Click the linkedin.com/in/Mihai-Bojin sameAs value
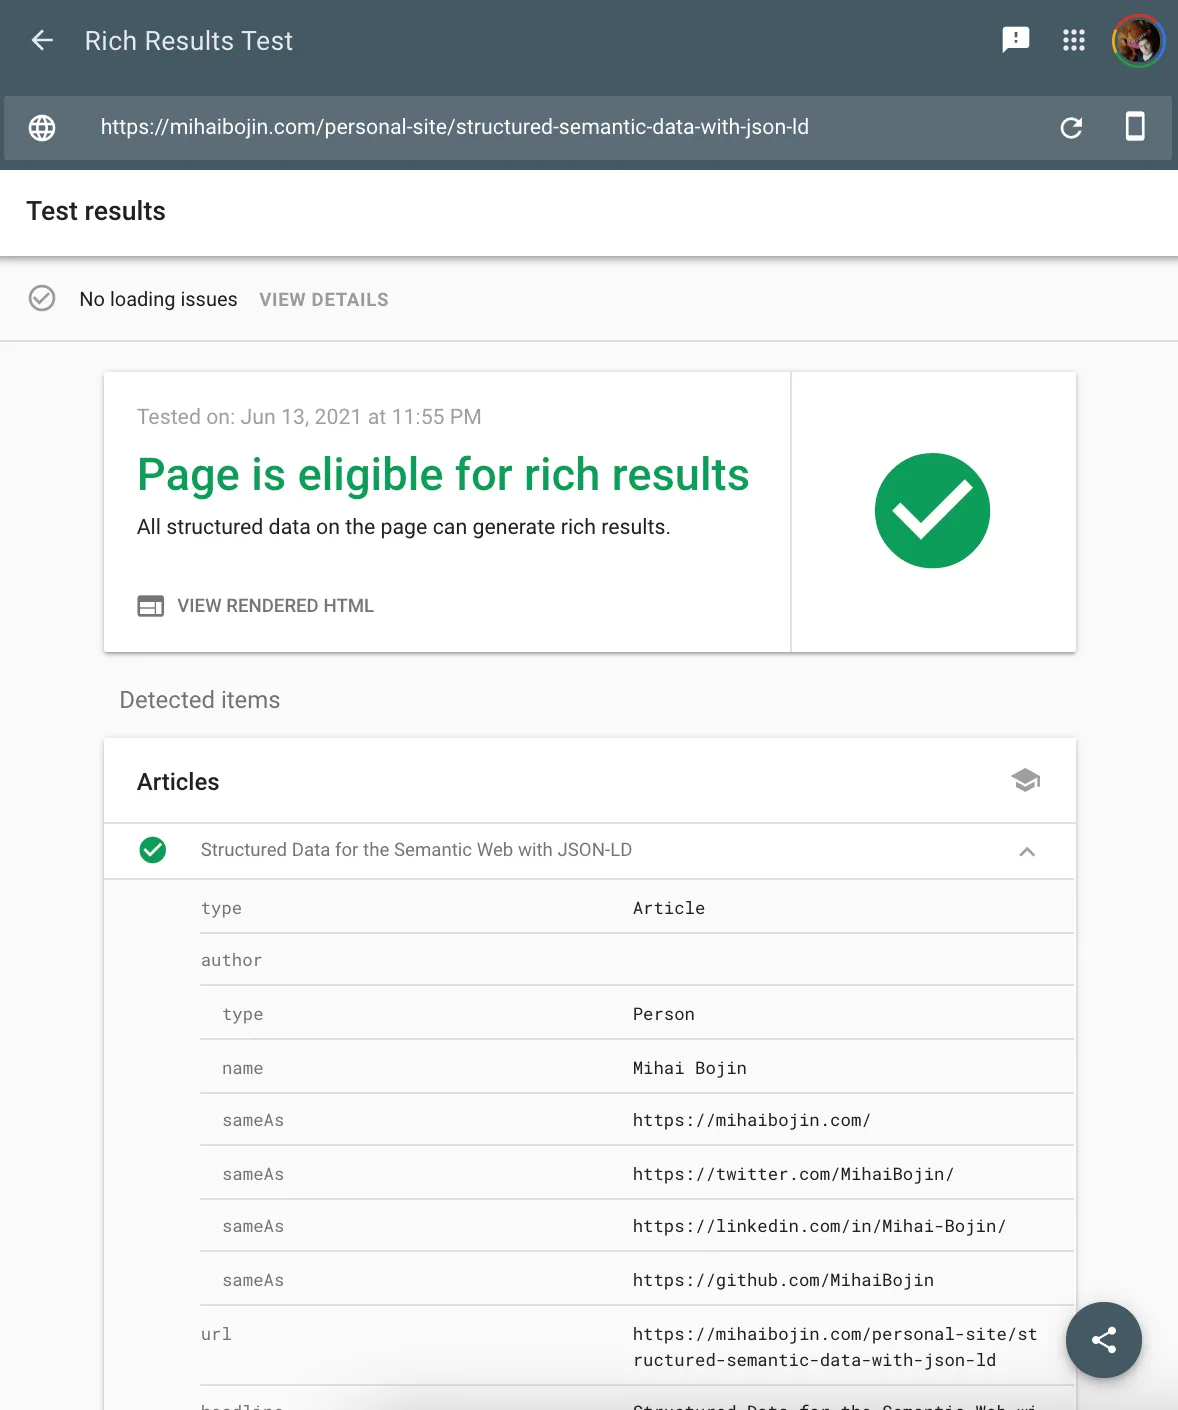This screenshot has height=1410, width=1178. point(820,1226)
